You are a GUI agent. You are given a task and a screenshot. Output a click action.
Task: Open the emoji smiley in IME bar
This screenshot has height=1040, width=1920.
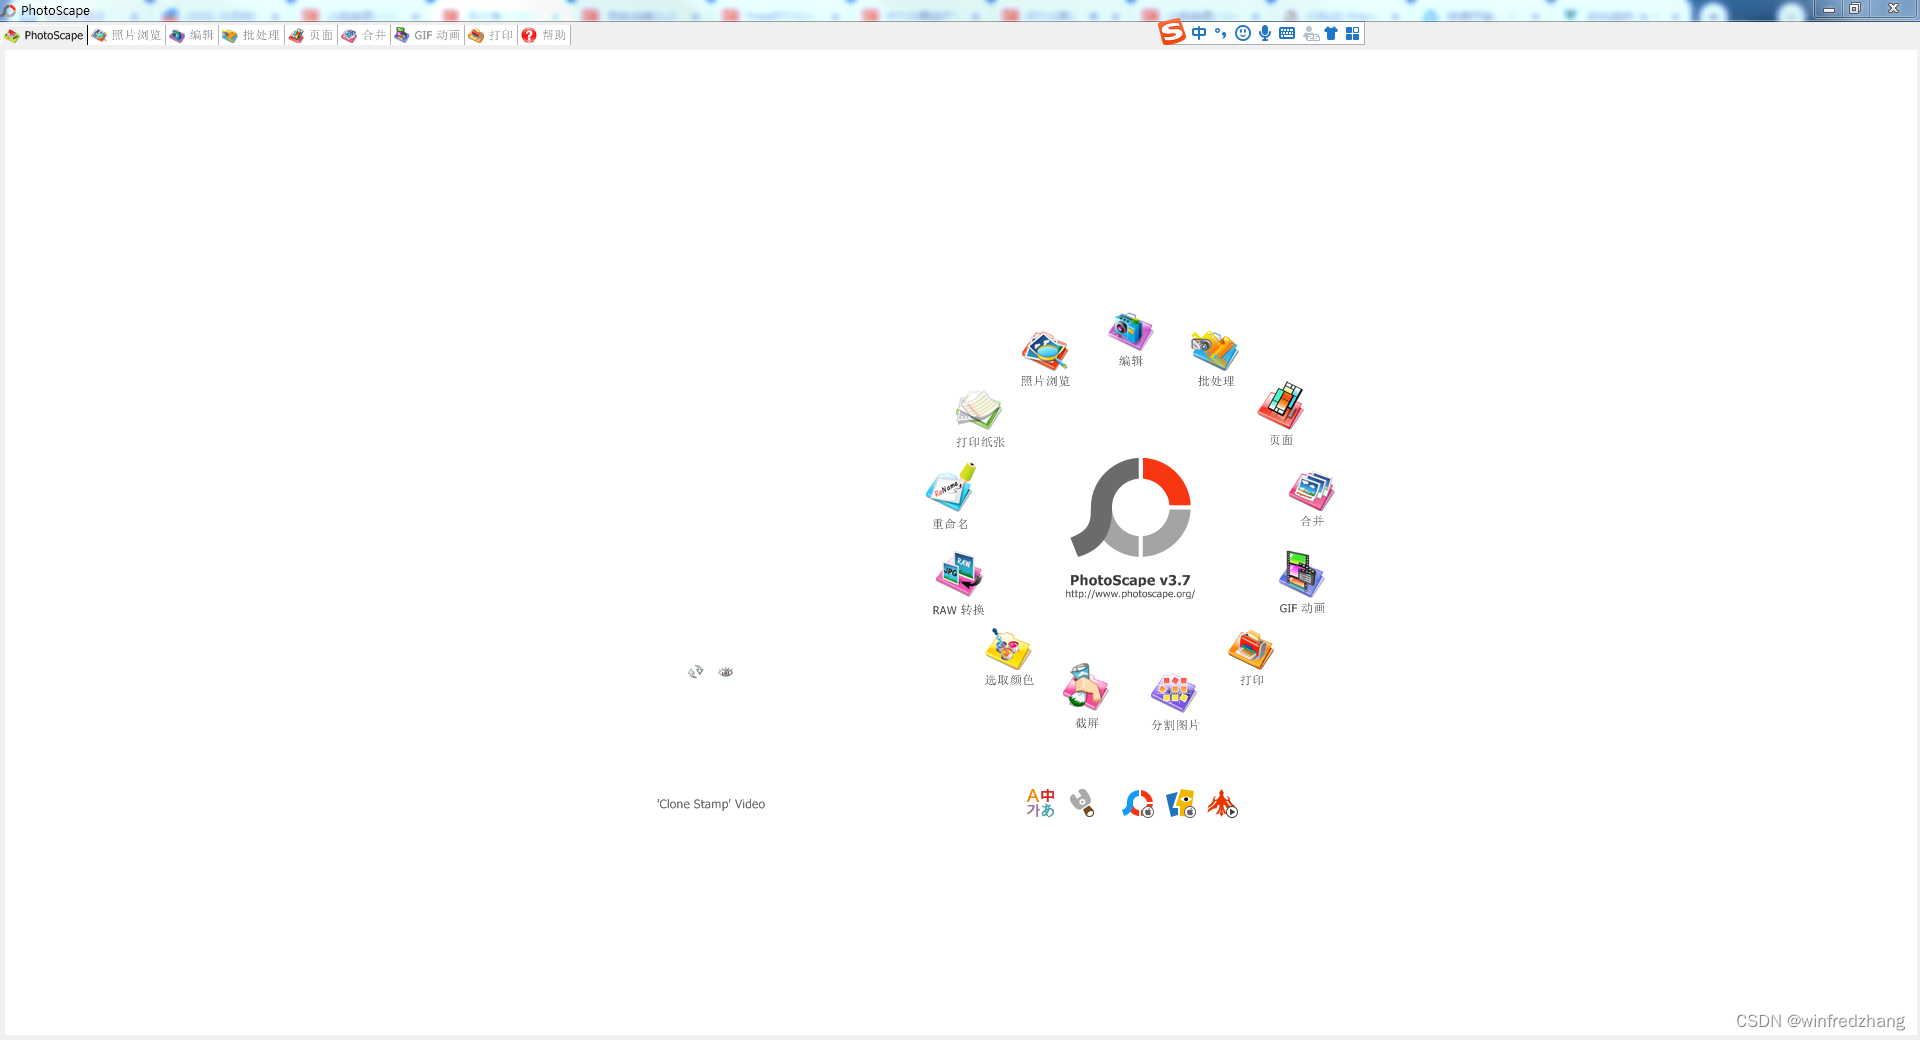(1243, 33)
